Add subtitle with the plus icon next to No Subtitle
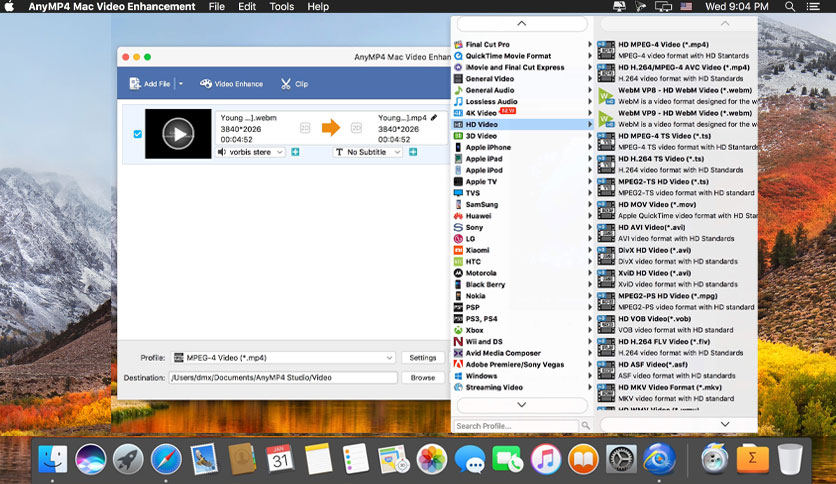The height and width of the screenshot is (484, 836). click(x=413, y=152)
